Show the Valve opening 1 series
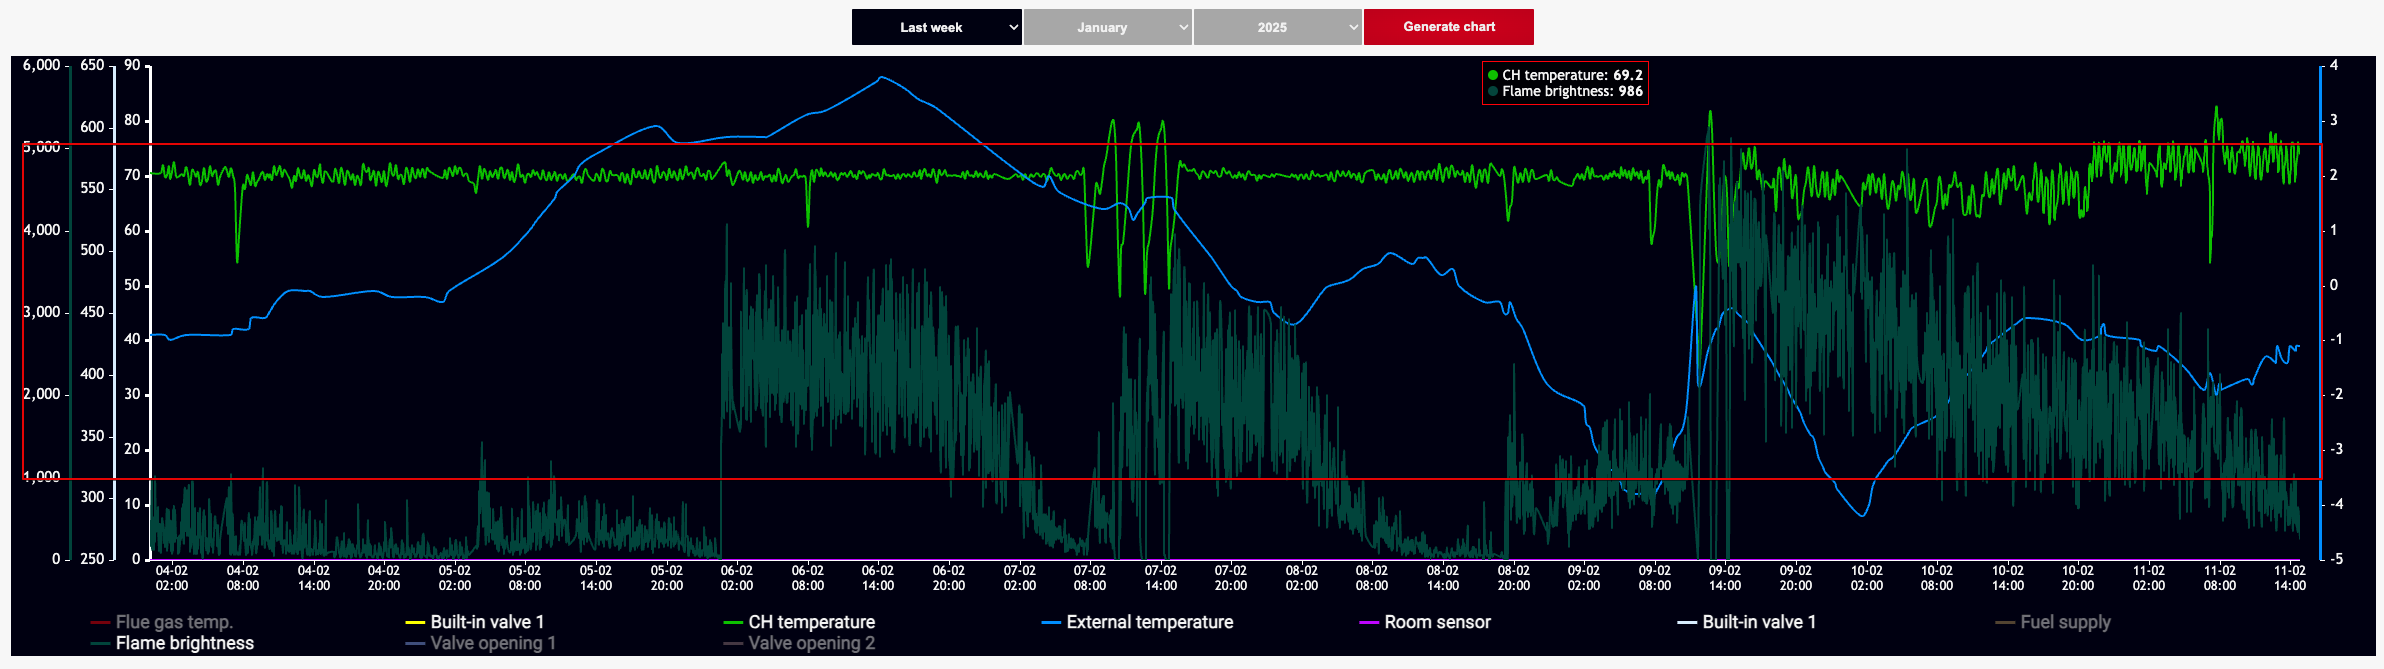 pos(492,643)
